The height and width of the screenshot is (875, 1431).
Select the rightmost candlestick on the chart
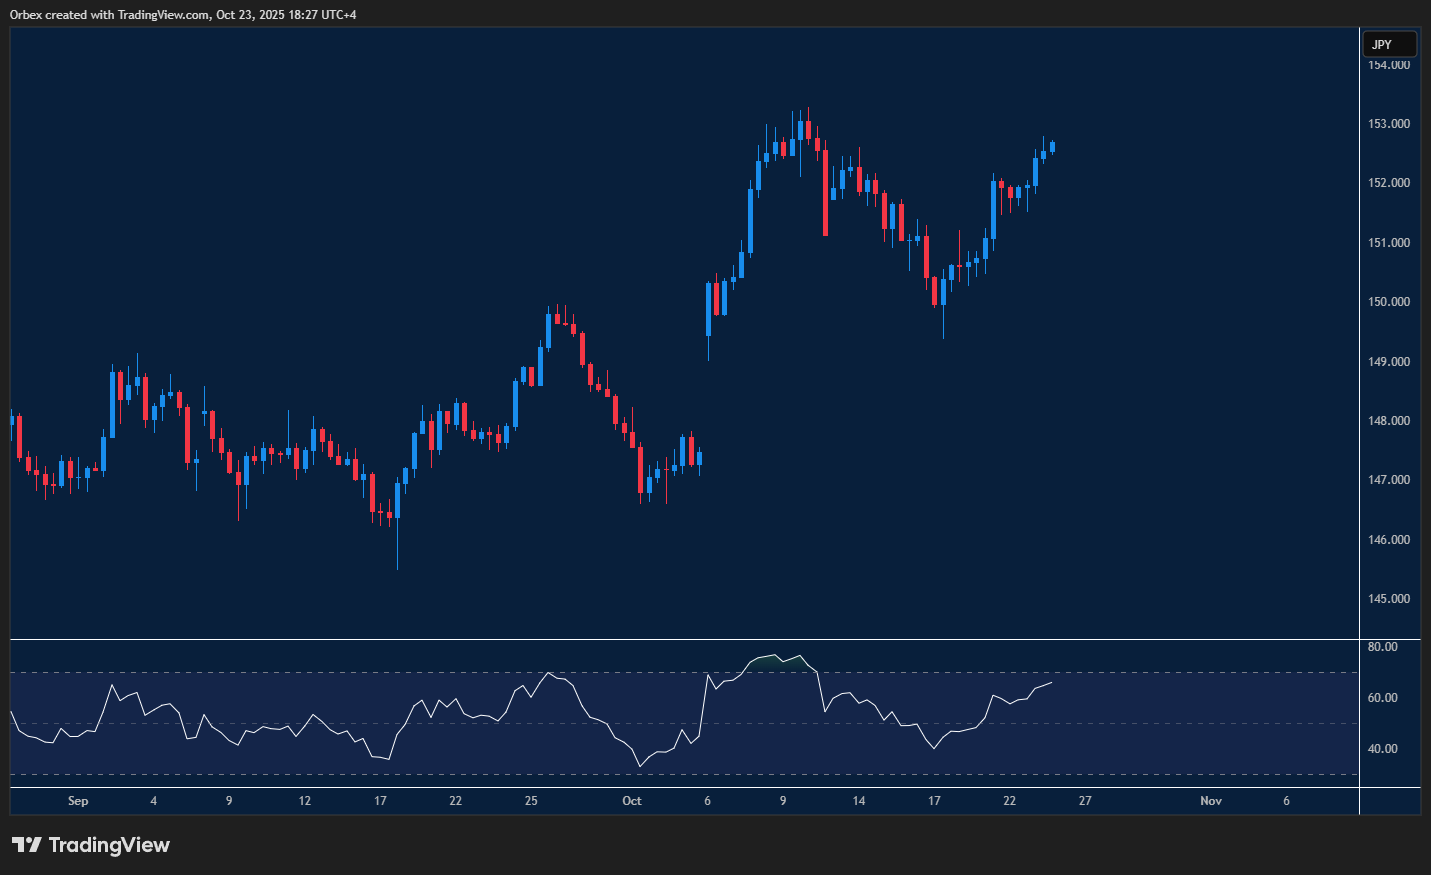[1050, 147]
